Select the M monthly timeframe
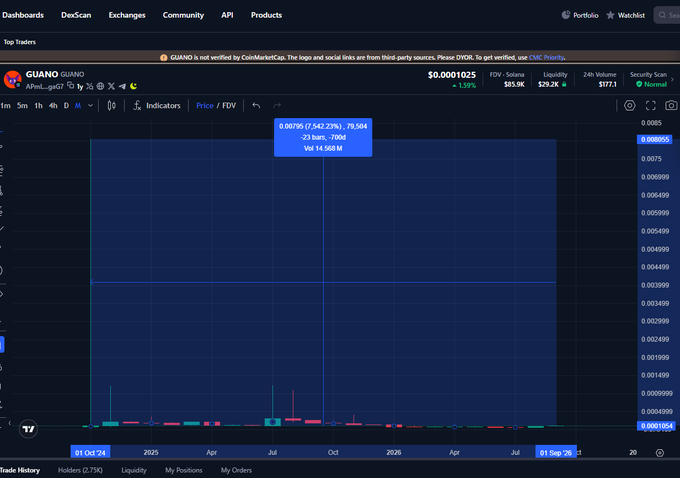680x478 pixels. coord(78,105)
